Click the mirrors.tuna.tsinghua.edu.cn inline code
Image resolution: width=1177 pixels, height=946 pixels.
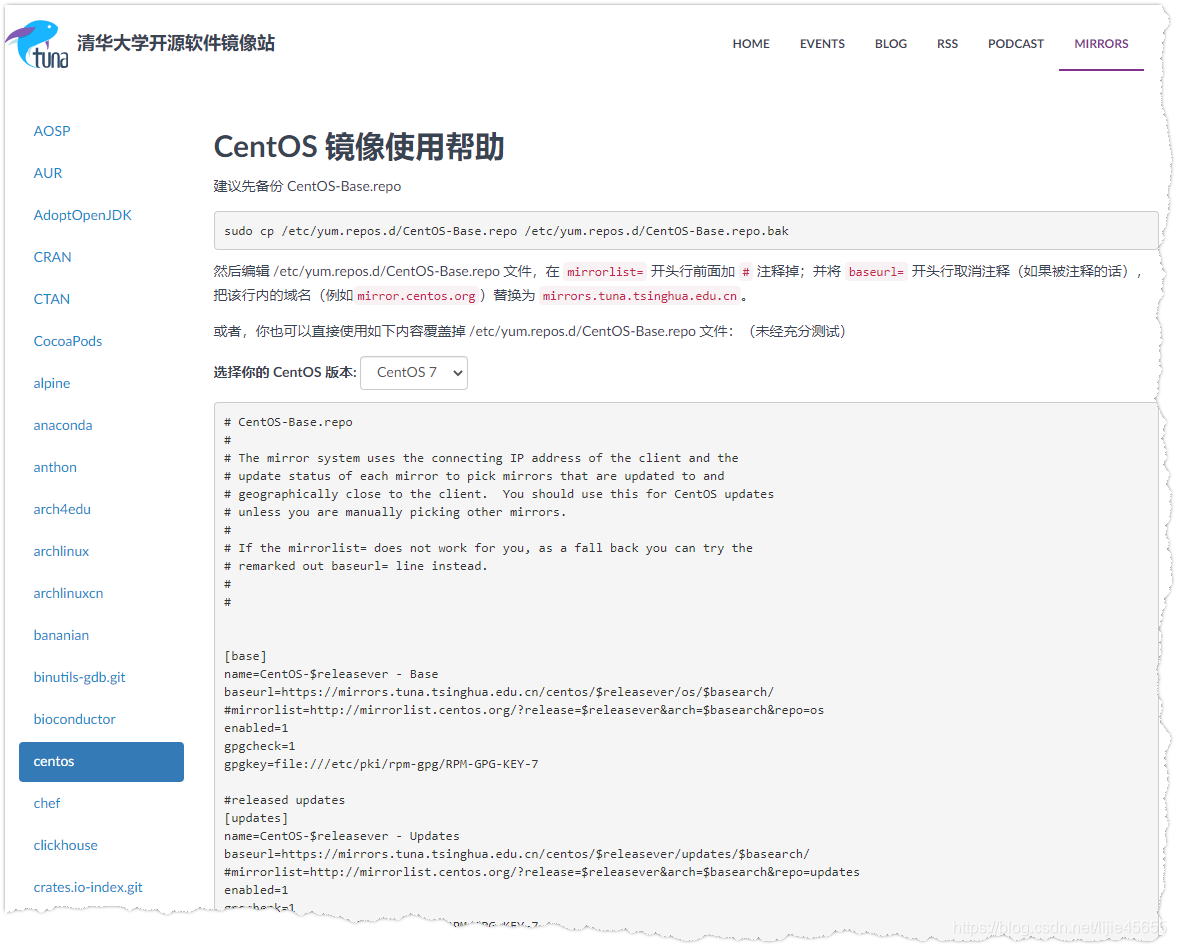coord(640,296)
